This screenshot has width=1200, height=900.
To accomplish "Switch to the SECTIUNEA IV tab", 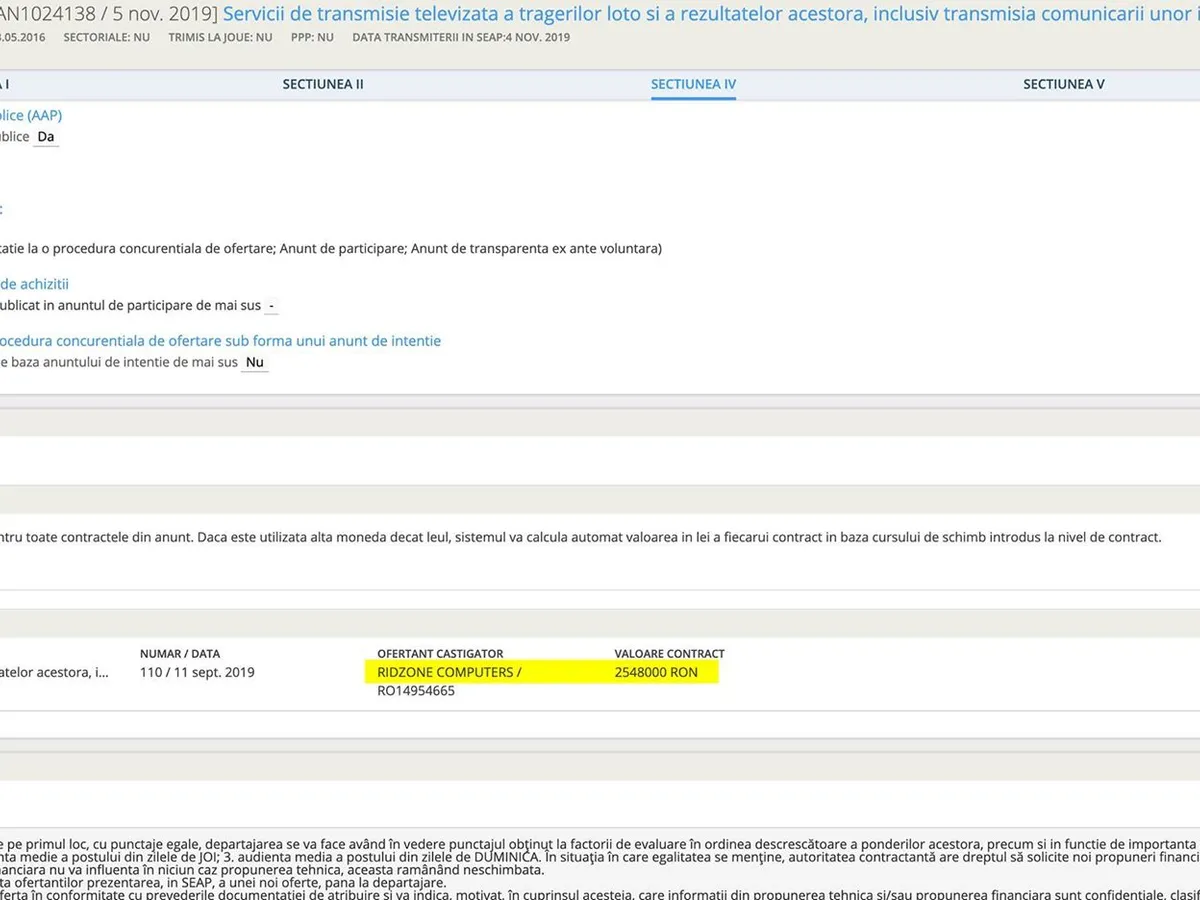I will click(693, 84).
